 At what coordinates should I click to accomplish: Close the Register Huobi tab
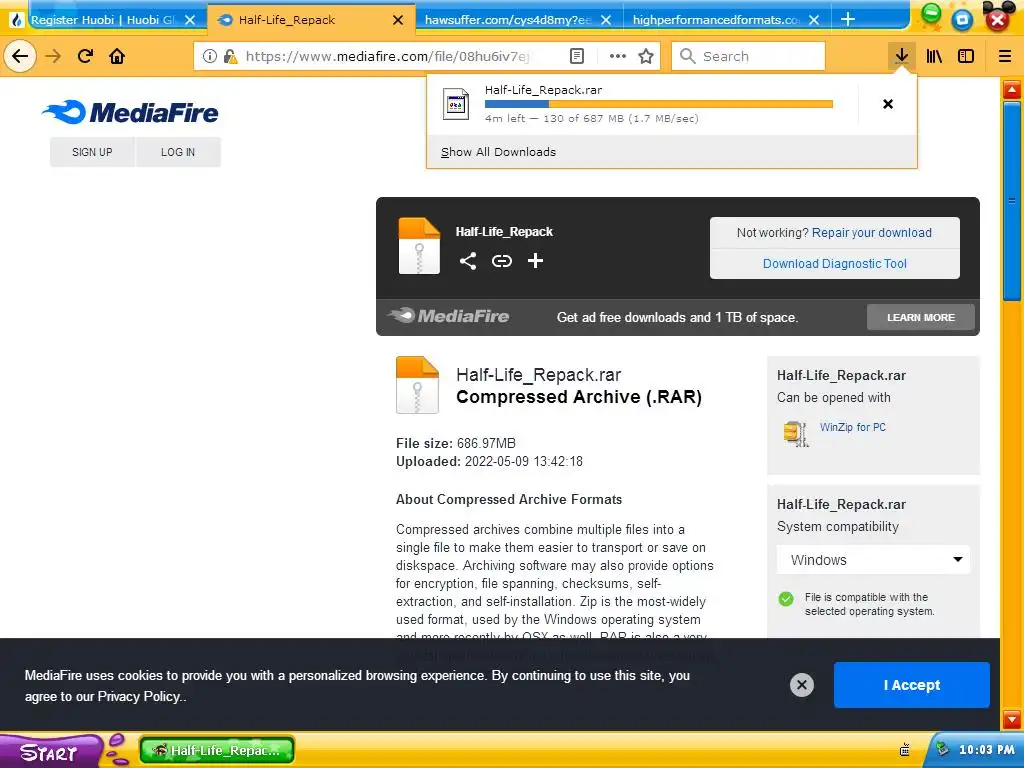(x=190, y=20)
